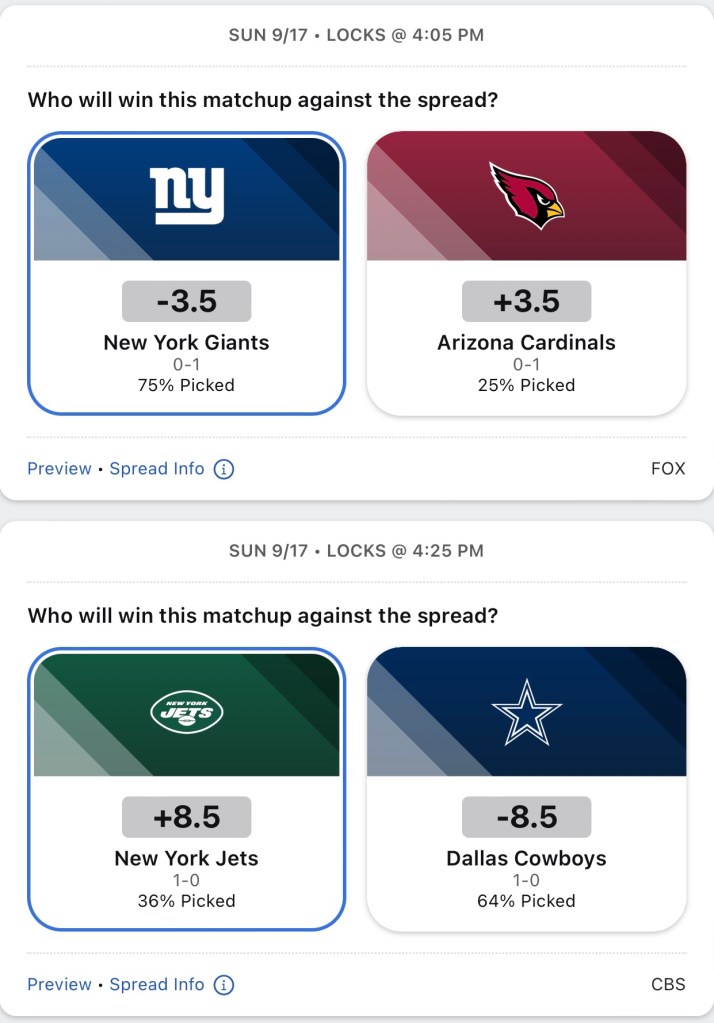Click the Arizona Cardinals 25% Picked text
714x1023 pixels.
(x=526, y=385)
